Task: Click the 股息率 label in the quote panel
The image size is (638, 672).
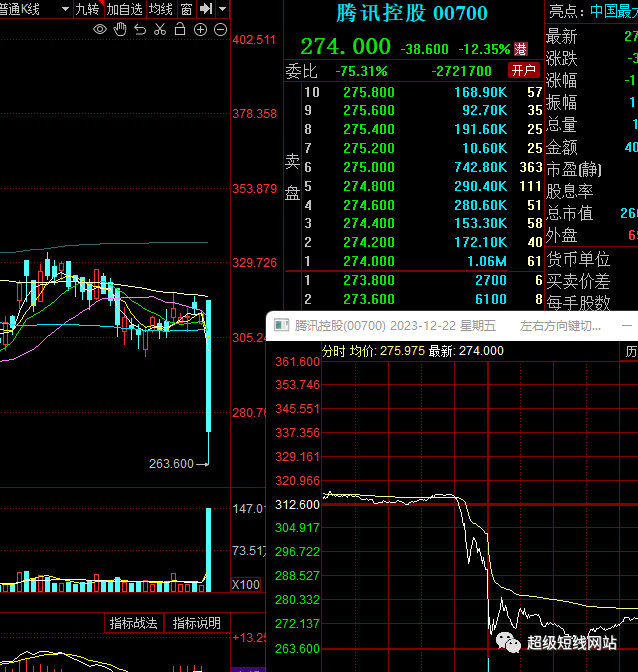Action: [570, 191]
